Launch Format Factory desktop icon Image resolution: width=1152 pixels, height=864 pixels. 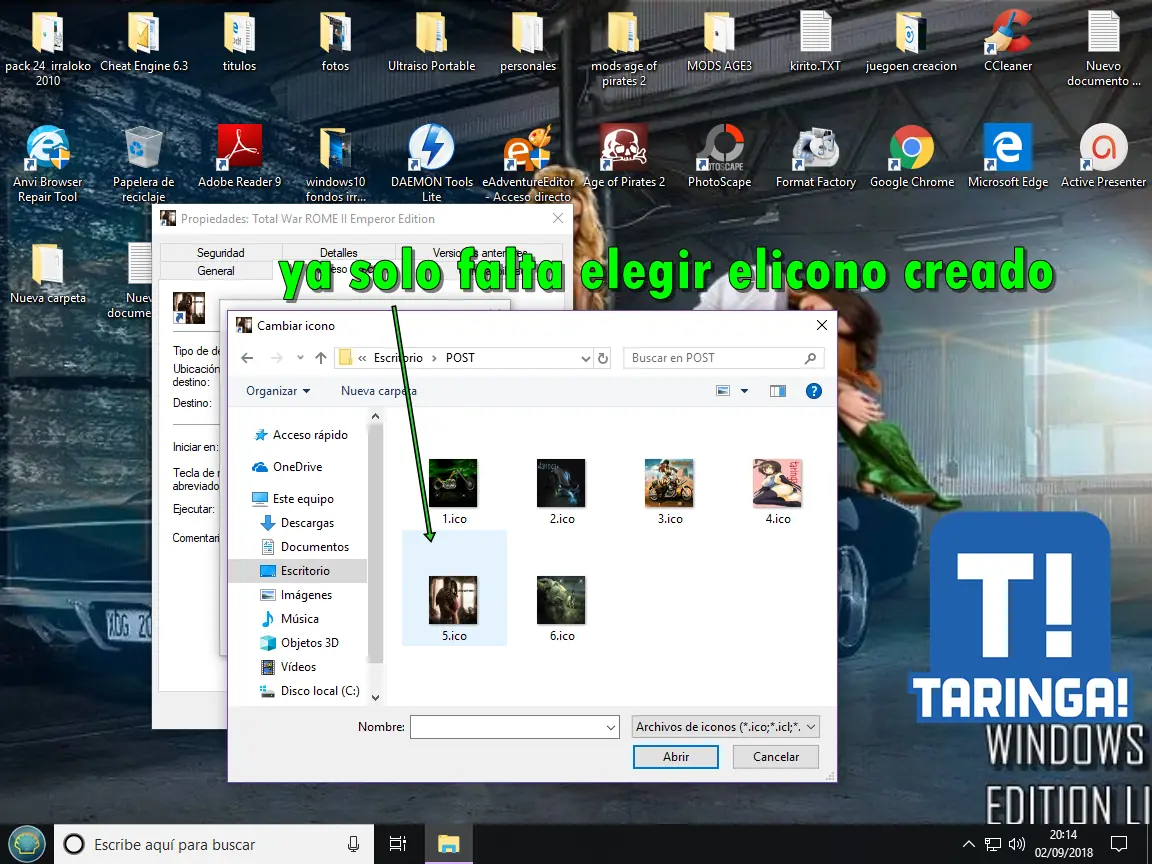click(x=816, y=156)
